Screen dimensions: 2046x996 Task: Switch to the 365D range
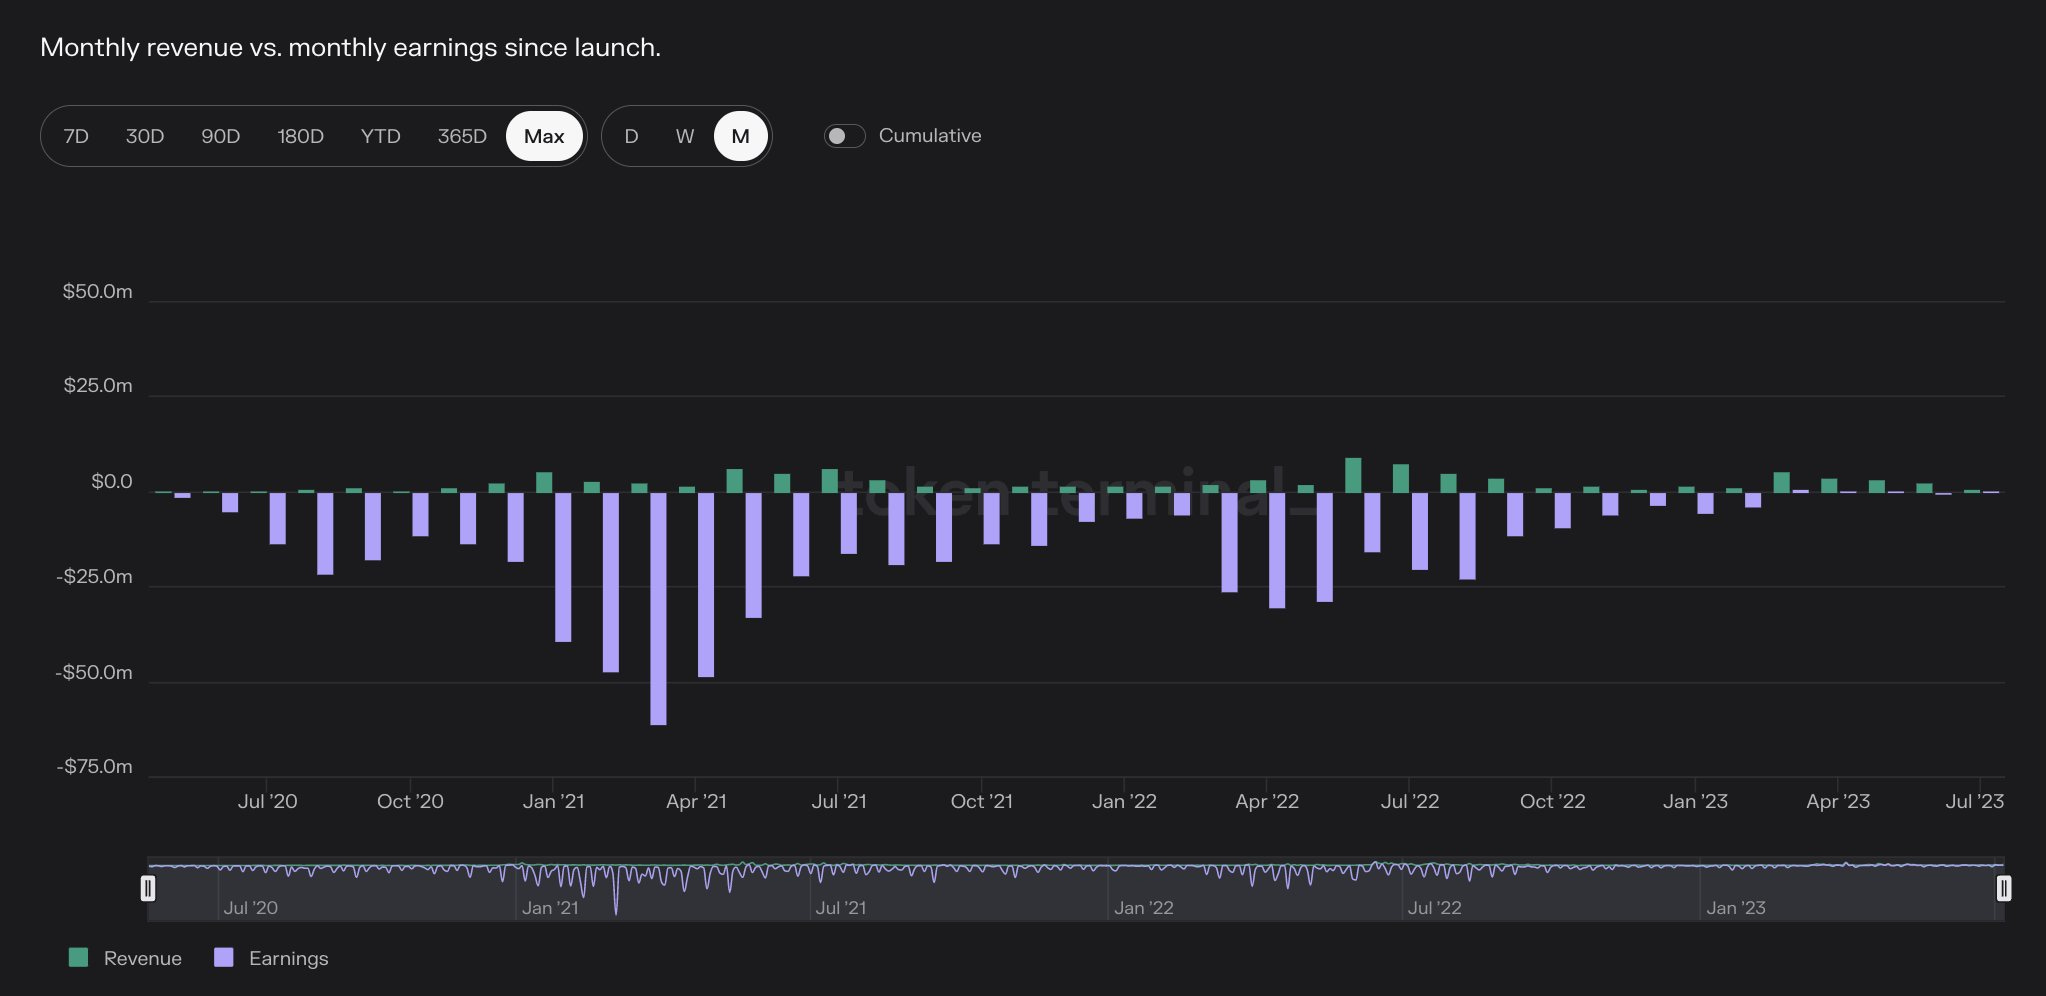462,136
